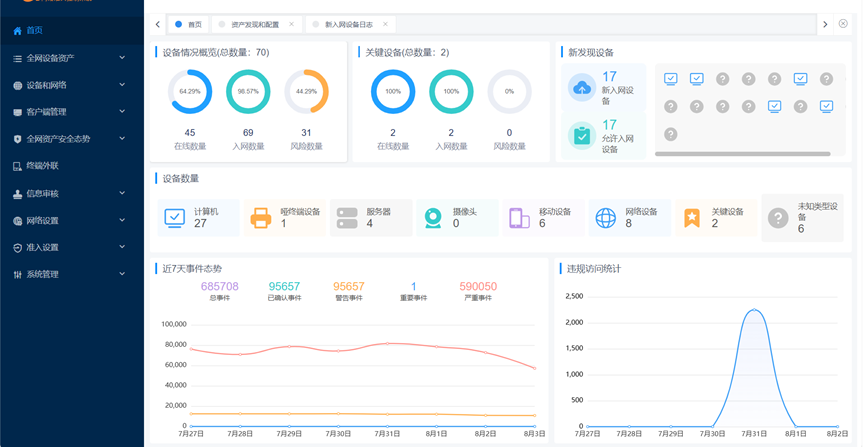Screen dimensions: 864x447
Task: Click the 哑终端设备 printer icon
Action: (261, 218)
